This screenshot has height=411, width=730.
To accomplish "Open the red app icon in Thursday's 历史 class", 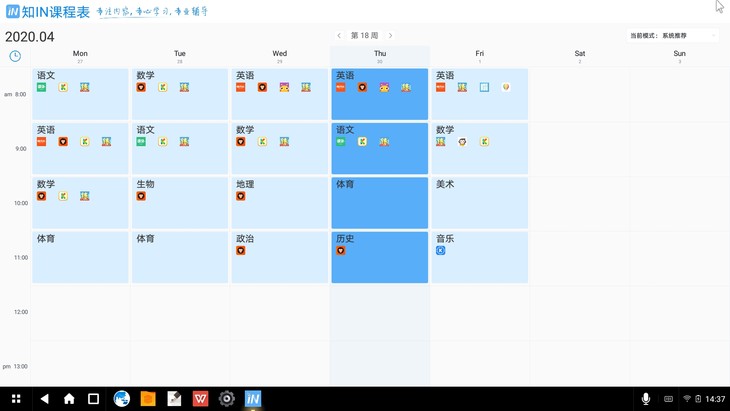I will pyautogui.click(x=341, y=251).
